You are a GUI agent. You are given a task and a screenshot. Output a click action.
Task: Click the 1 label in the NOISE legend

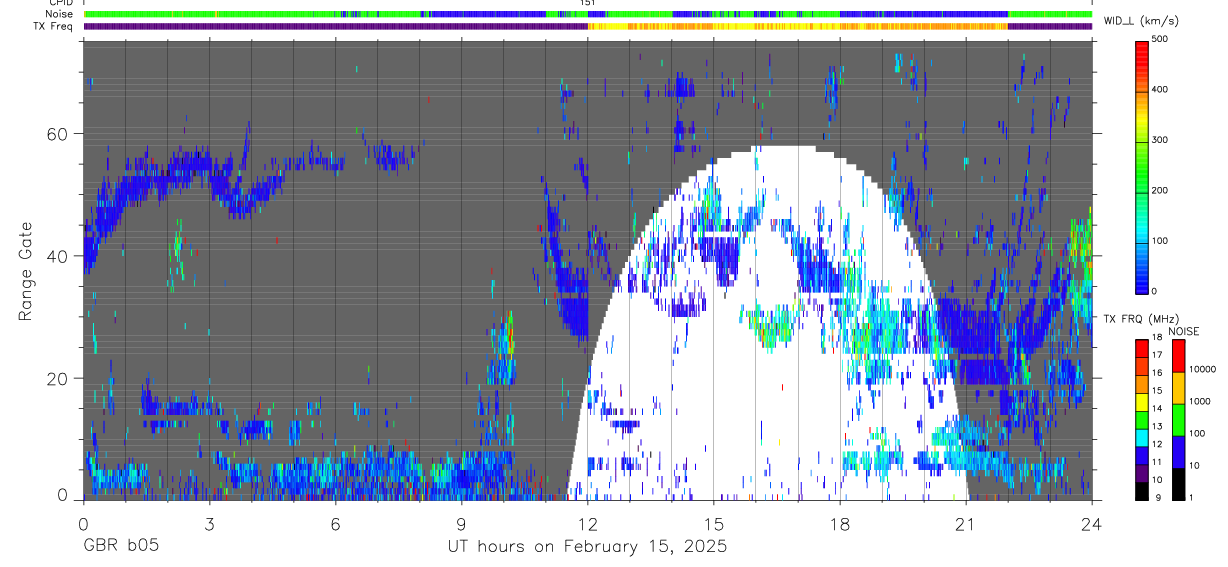[1193, 497]
